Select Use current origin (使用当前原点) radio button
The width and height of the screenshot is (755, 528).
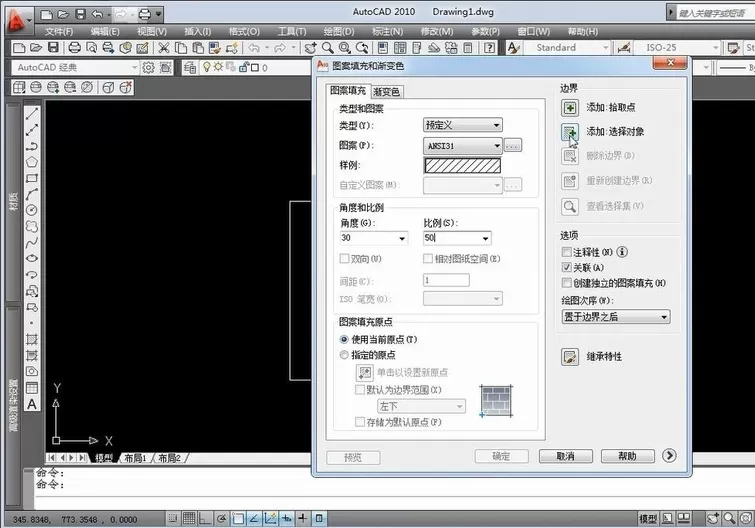[x=344, y=339]
